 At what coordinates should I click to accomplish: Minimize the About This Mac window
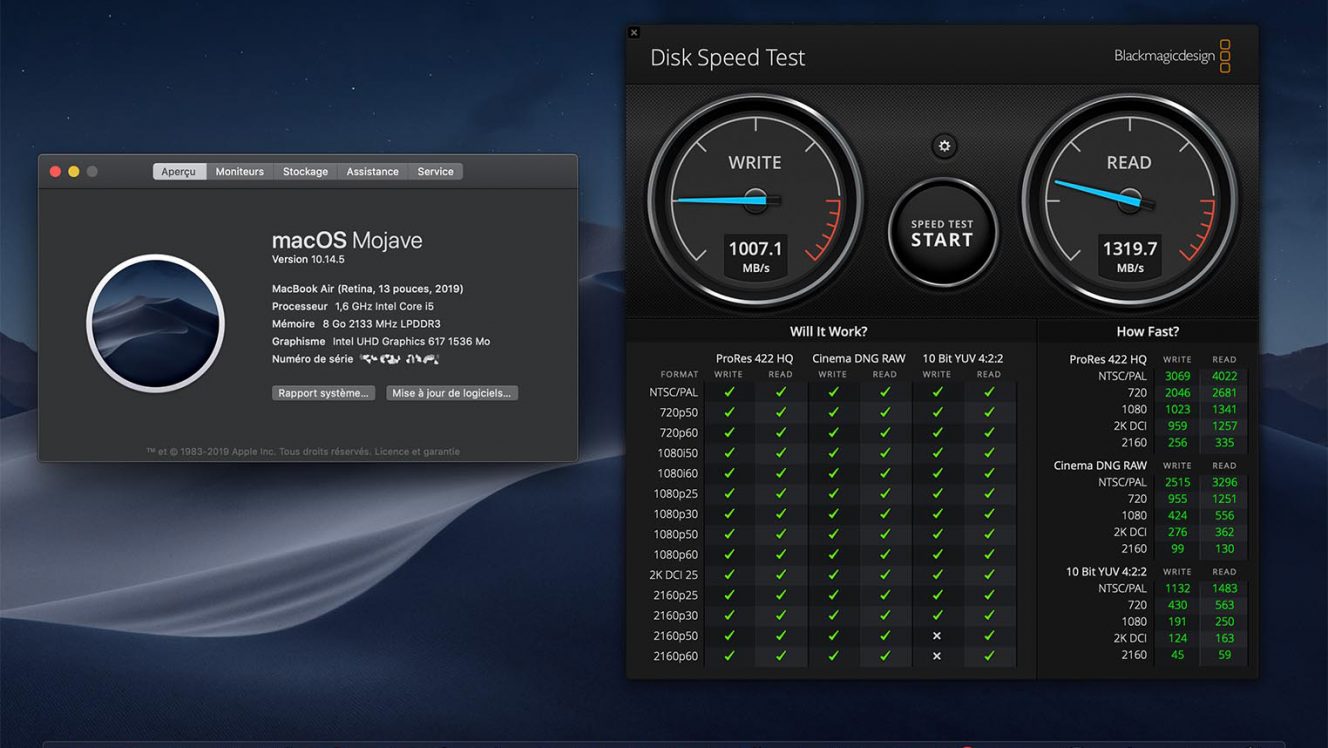point(73,172)
